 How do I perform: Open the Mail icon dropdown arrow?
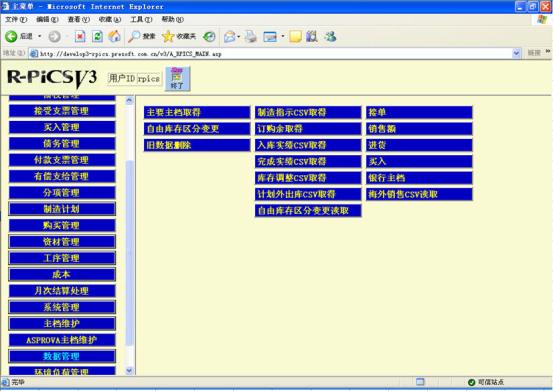tap(239, 36)
